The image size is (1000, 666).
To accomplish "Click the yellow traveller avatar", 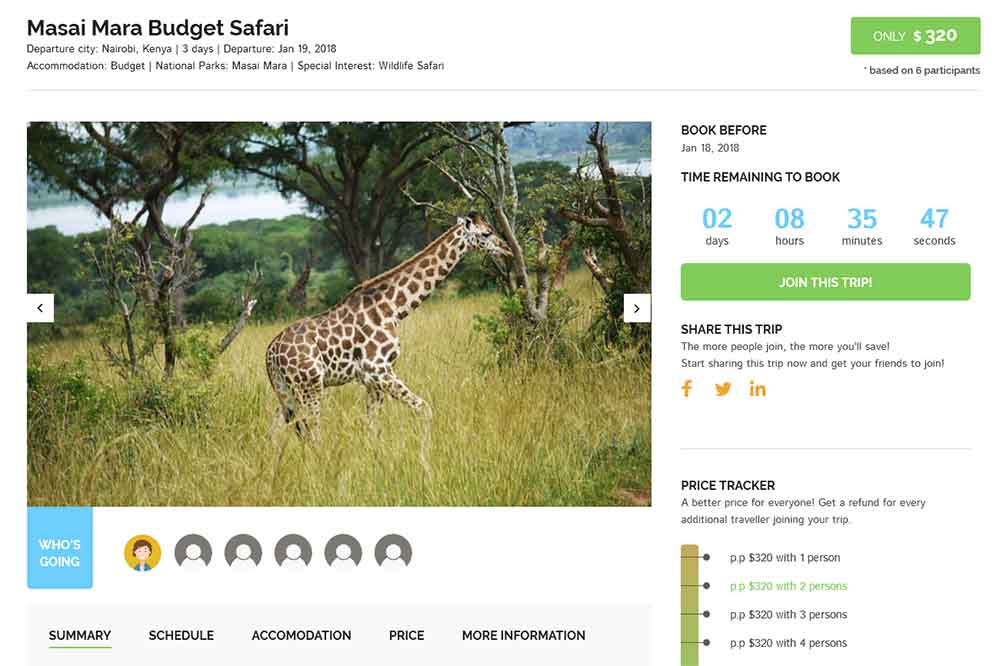I will click(x=143, y=552).
